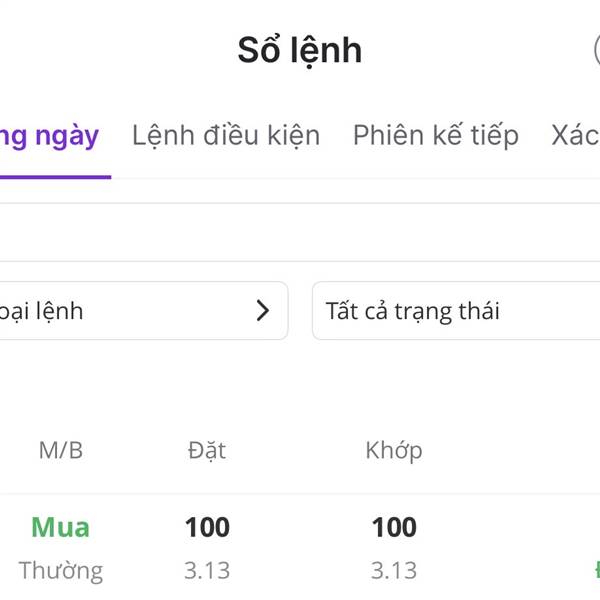
Task: Click the placed price 3.13 under Đặt
Action: (207, 571)
